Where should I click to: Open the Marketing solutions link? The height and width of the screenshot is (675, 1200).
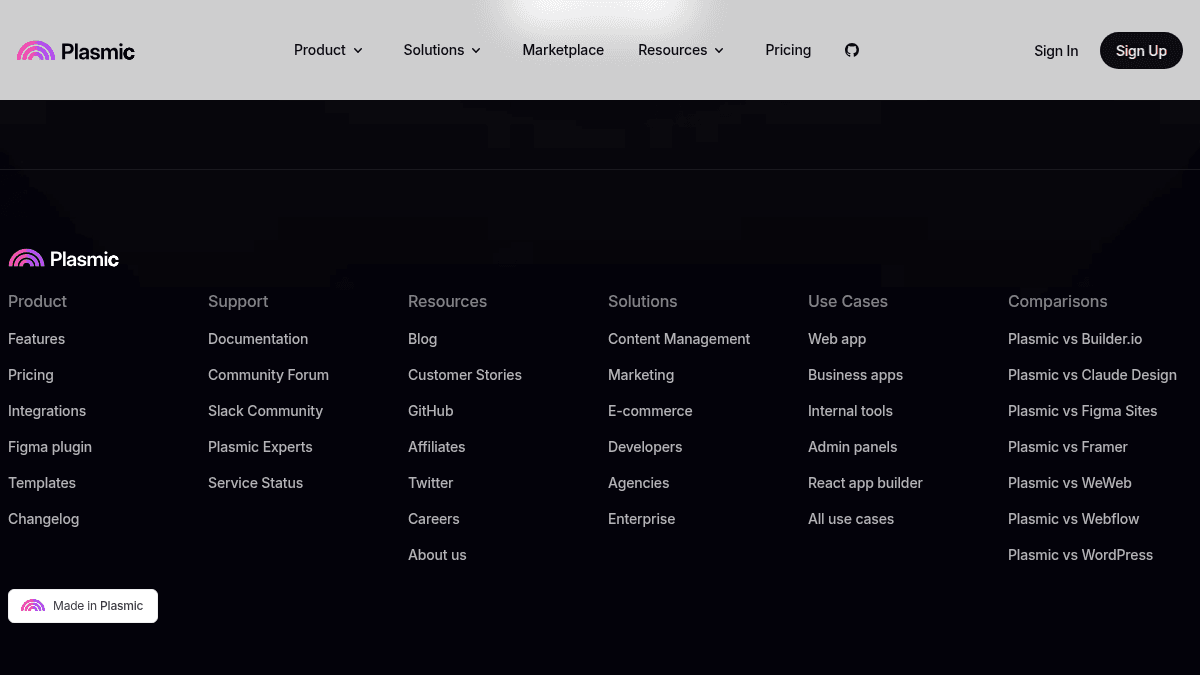pyautogui.click(x=641, y=375)
